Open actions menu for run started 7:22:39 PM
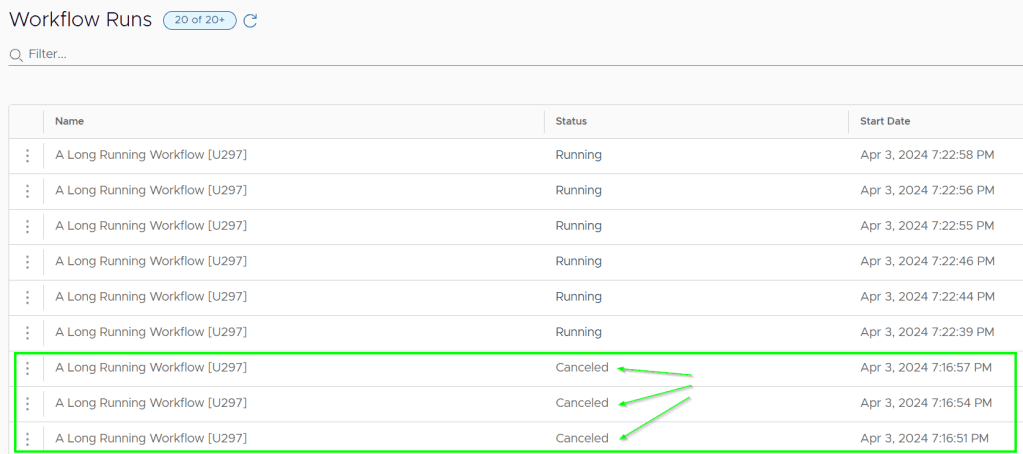The image size is (1023, 454). 27,332
